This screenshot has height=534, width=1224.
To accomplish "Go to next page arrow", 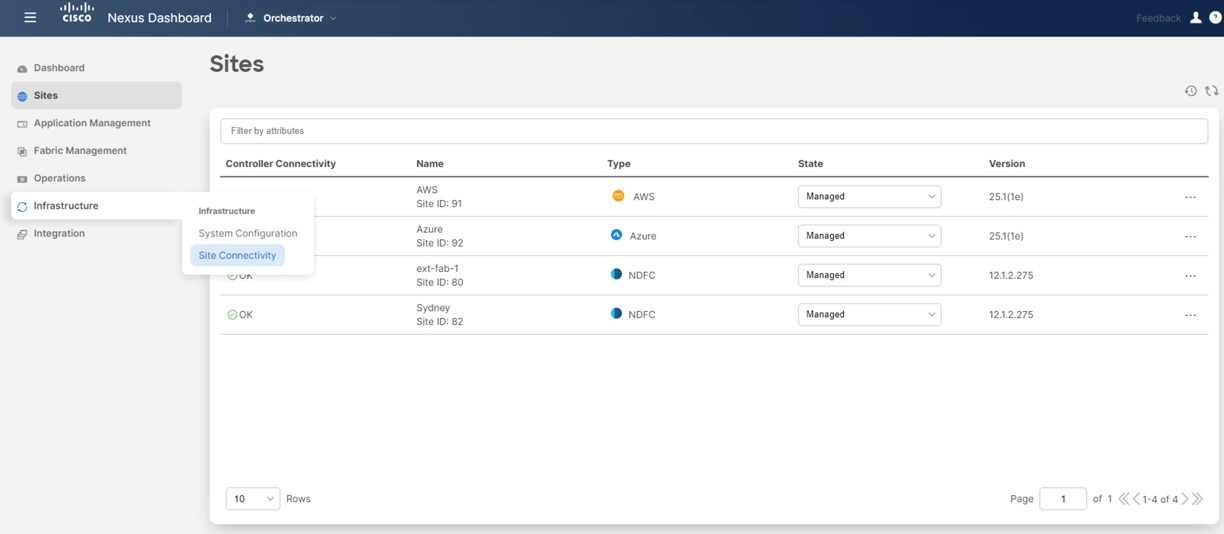I will pyautogui.click(x=1185, y=499).
